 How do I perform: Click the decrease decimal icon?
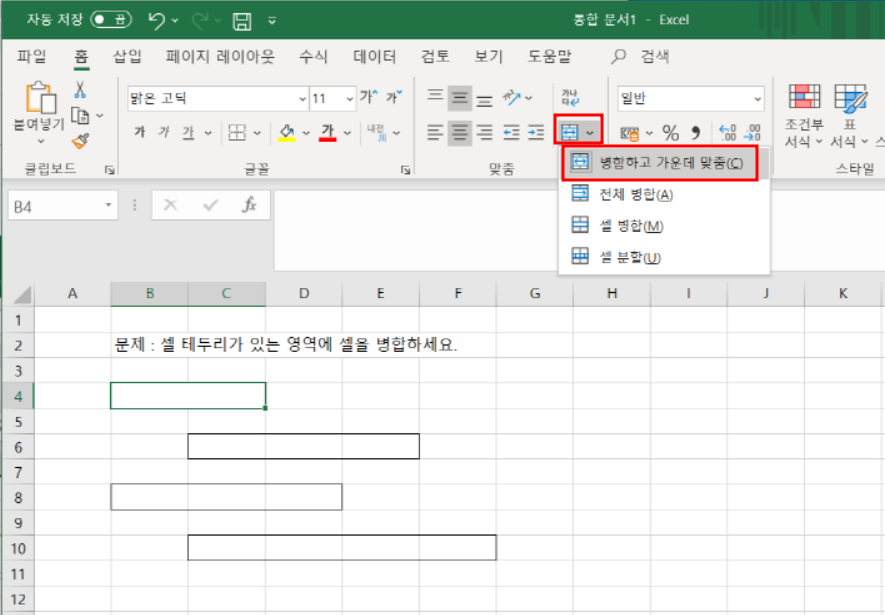pos(752,133)
